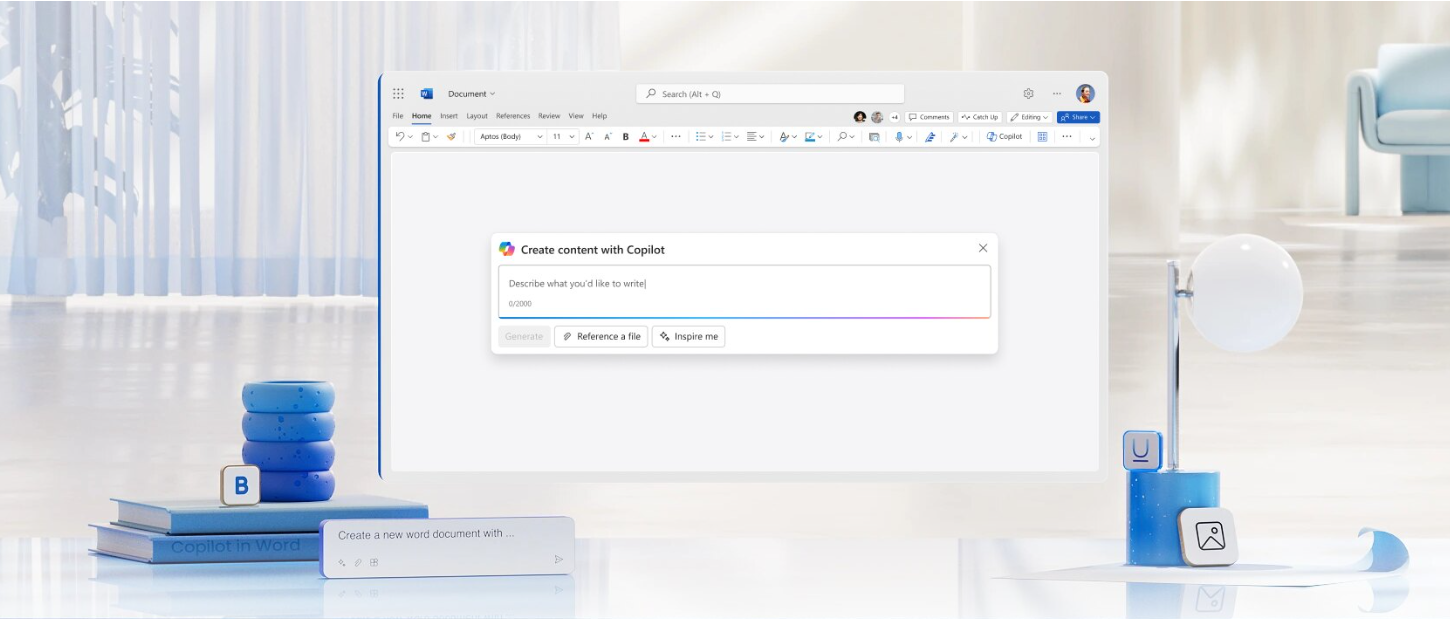Screen dimensions: 1450x619
Task: Open the paste options dropdown arrow
Action: pyautogui.click(x=436, y=137)
